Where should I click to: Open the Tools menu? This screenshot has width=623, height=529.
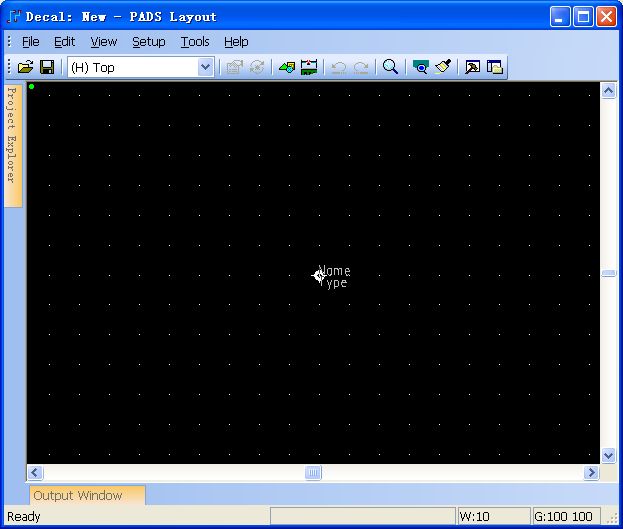(195, 42)
